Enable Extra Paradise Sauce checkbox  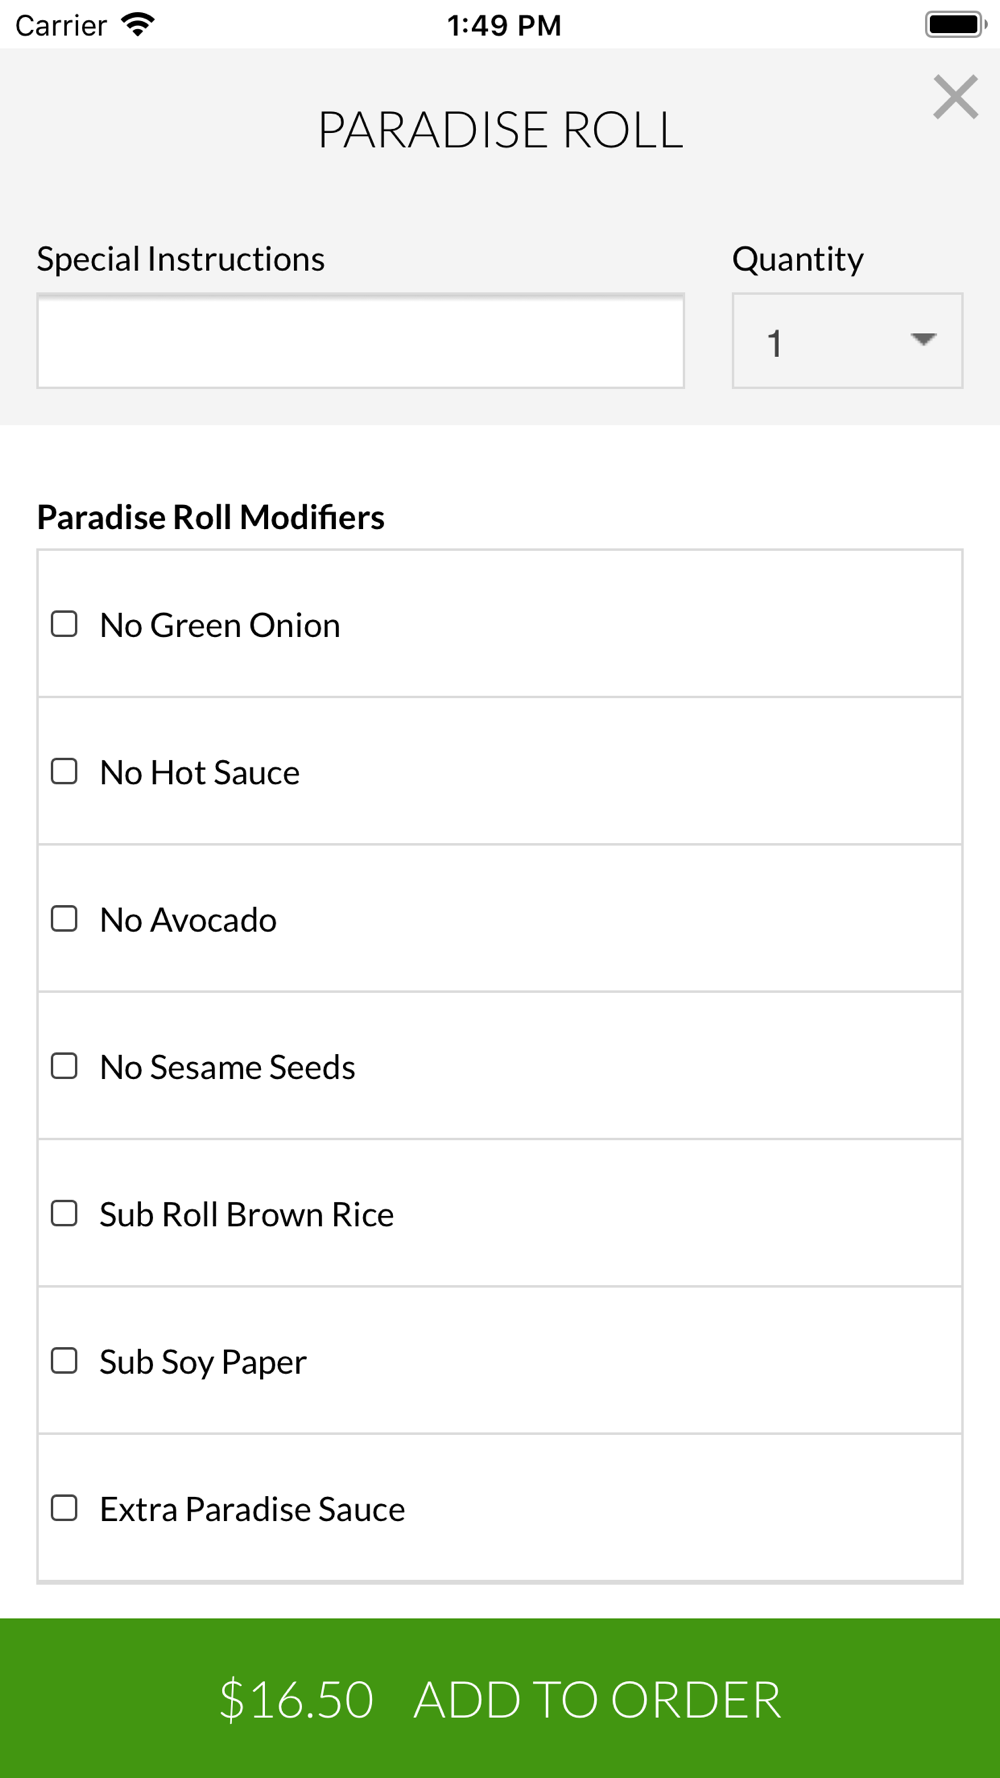[64, 1508]
